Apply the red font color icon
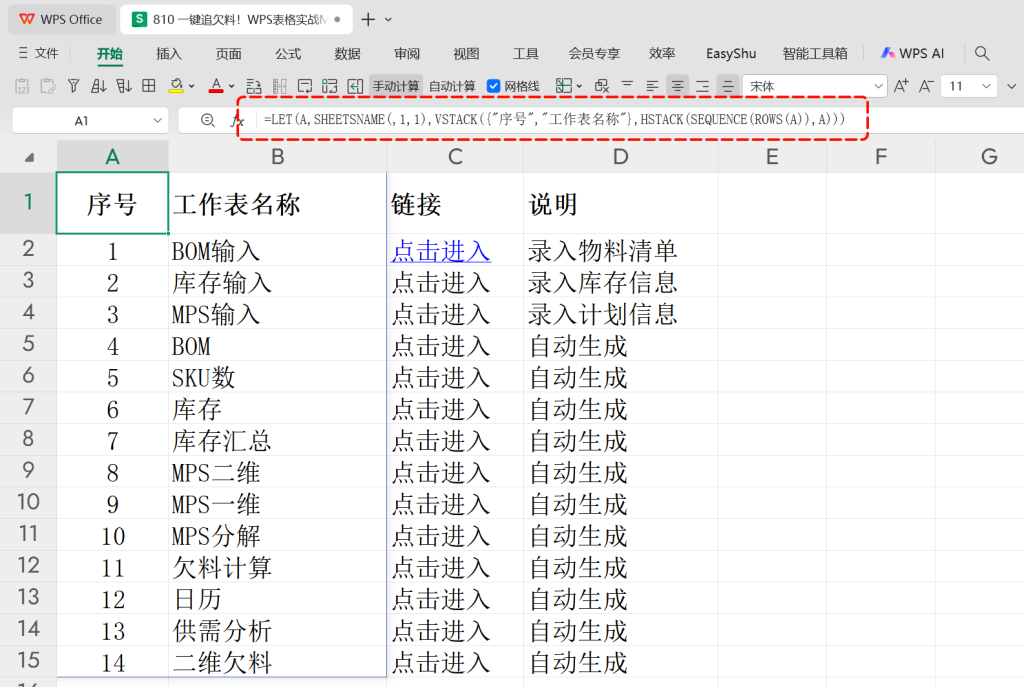 coord(216,86)
